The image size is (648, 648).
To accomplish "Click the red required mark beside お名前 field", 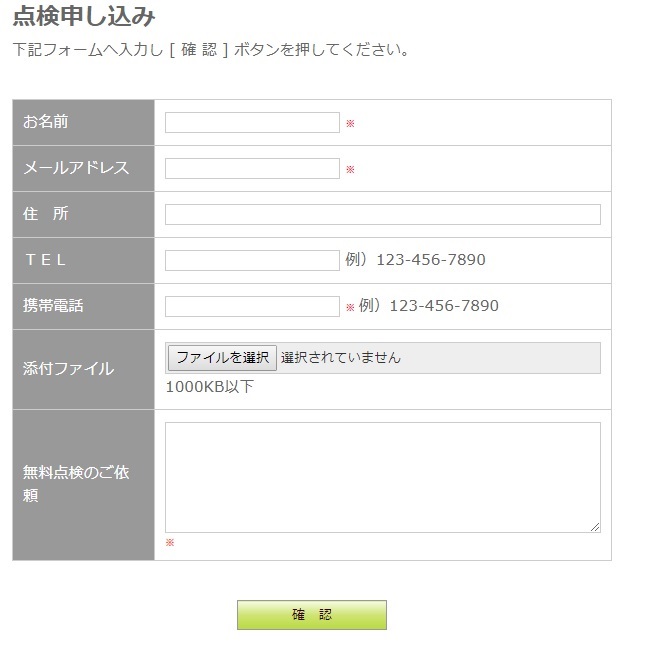I will click(x=350, y=124).
